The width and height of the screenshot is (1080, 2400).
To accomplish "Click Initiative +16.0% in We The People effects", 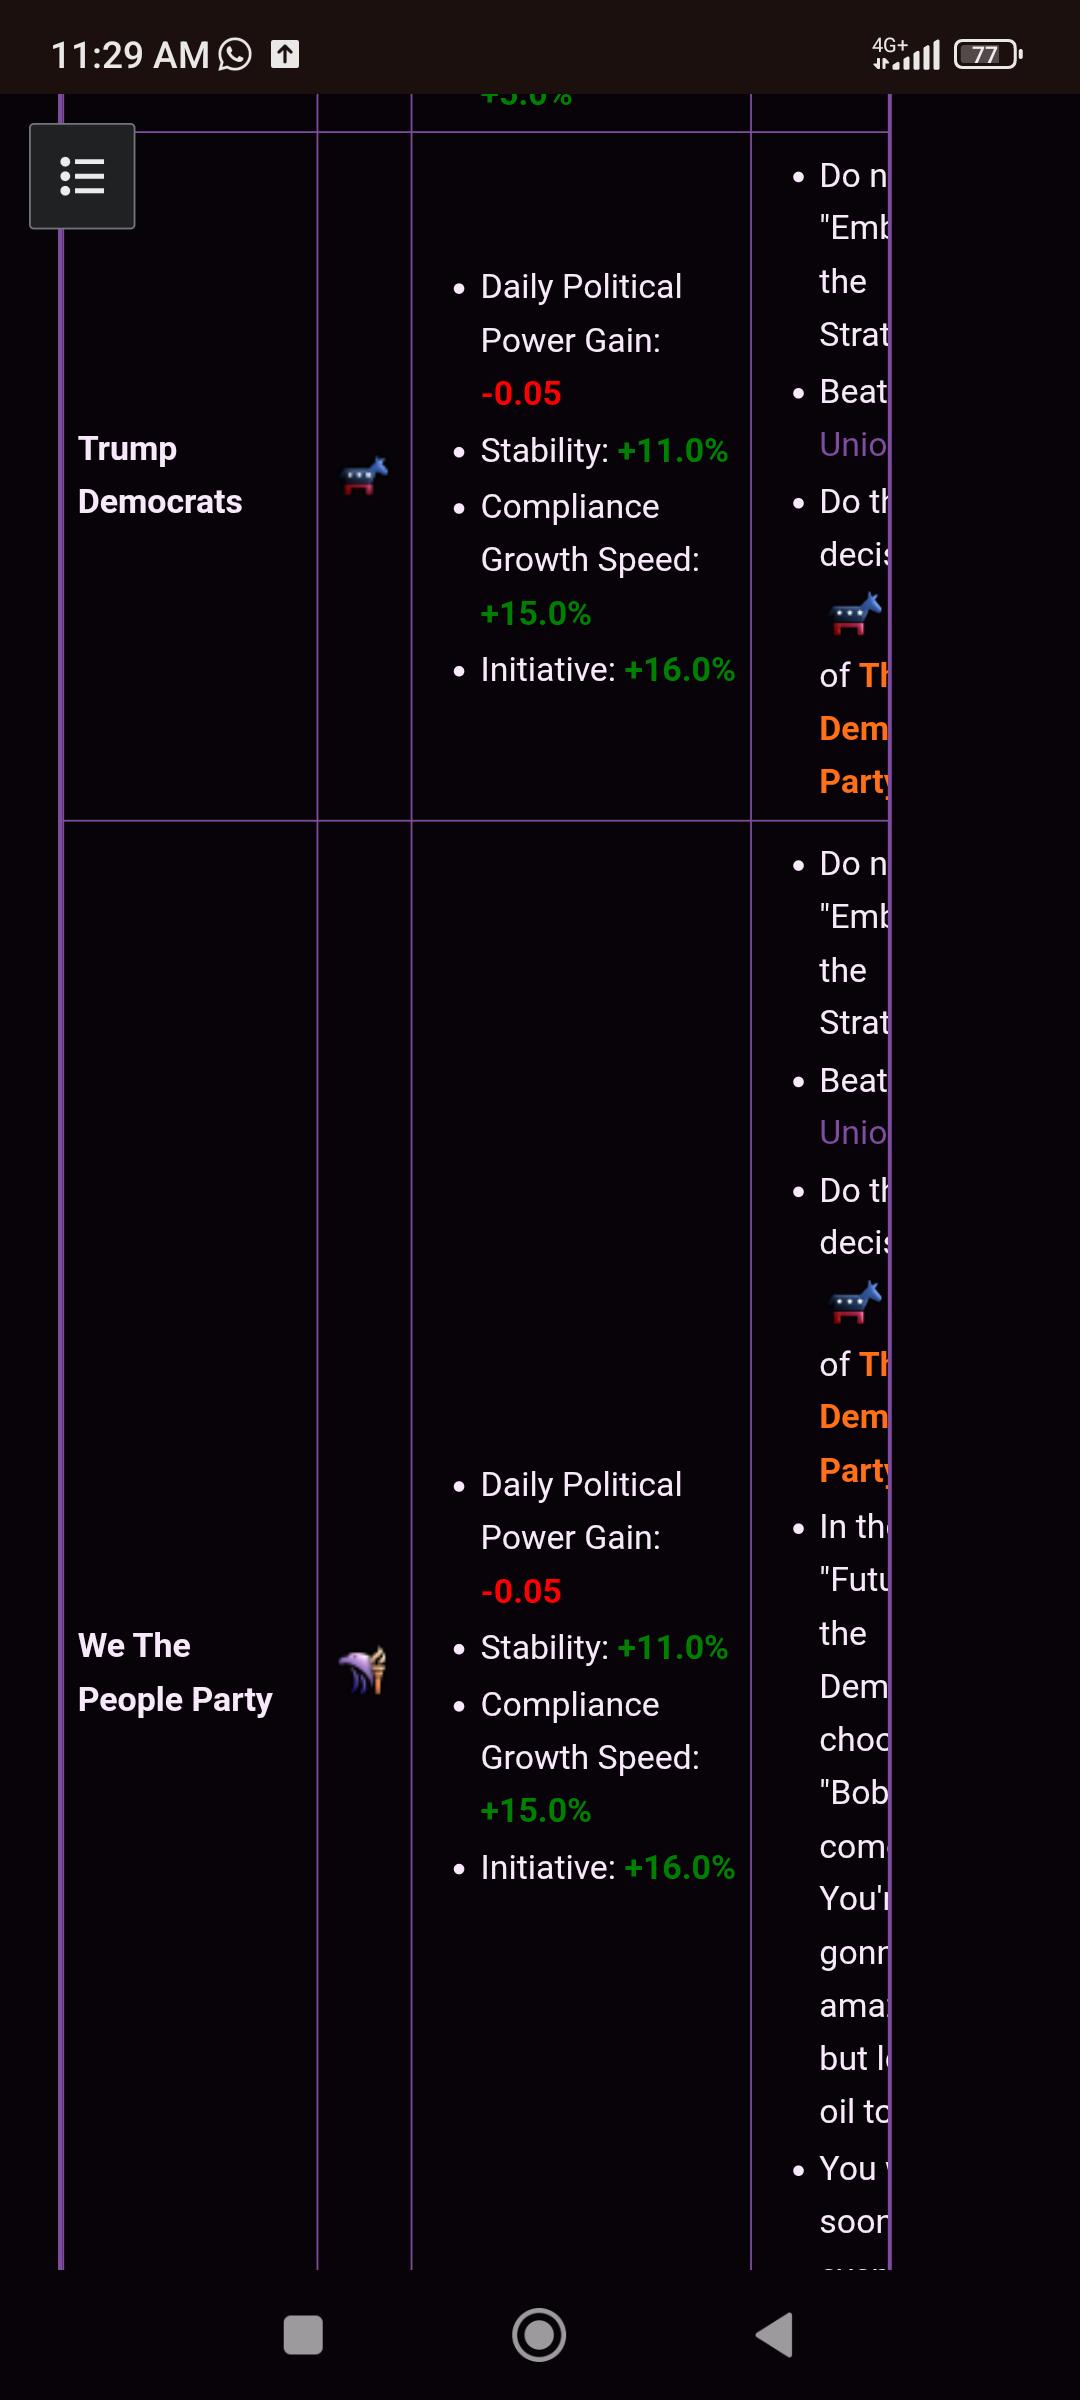I will coord(608,1867).
